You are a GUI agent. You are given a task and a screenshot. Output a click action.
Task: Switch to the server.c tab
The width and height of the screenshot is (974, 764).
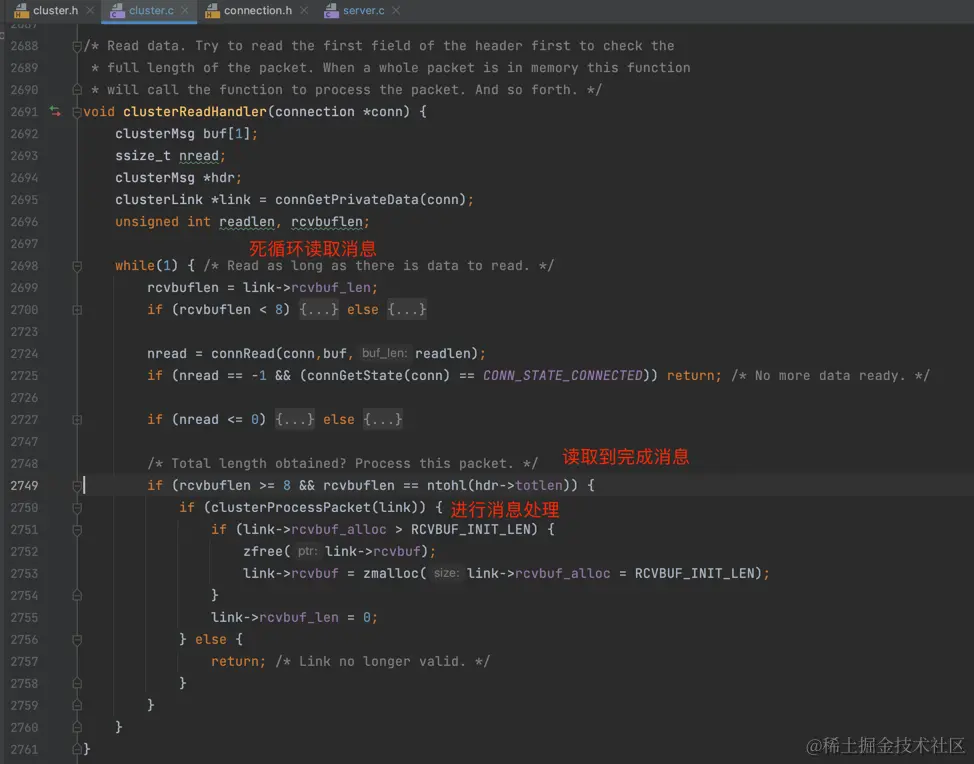pos(363,11)
